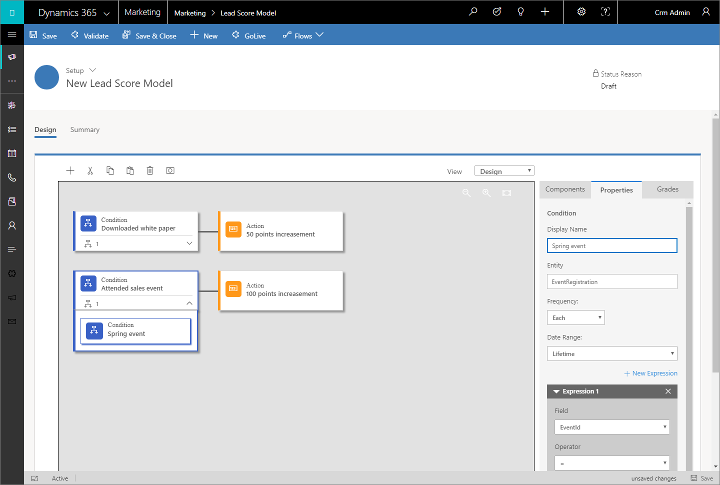Zoom out on the design canvas
Viewport: 720px width, 485px height.
pos(467,193)
